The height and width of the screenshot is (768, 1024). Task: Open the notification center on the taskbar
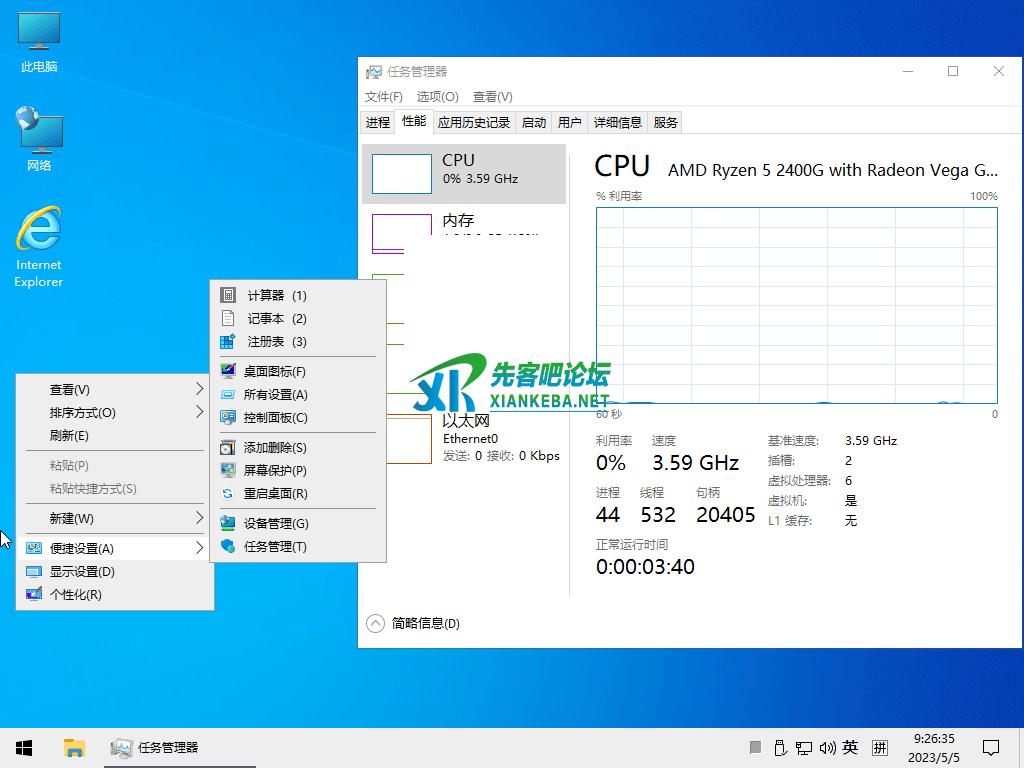tap(990, 747)
